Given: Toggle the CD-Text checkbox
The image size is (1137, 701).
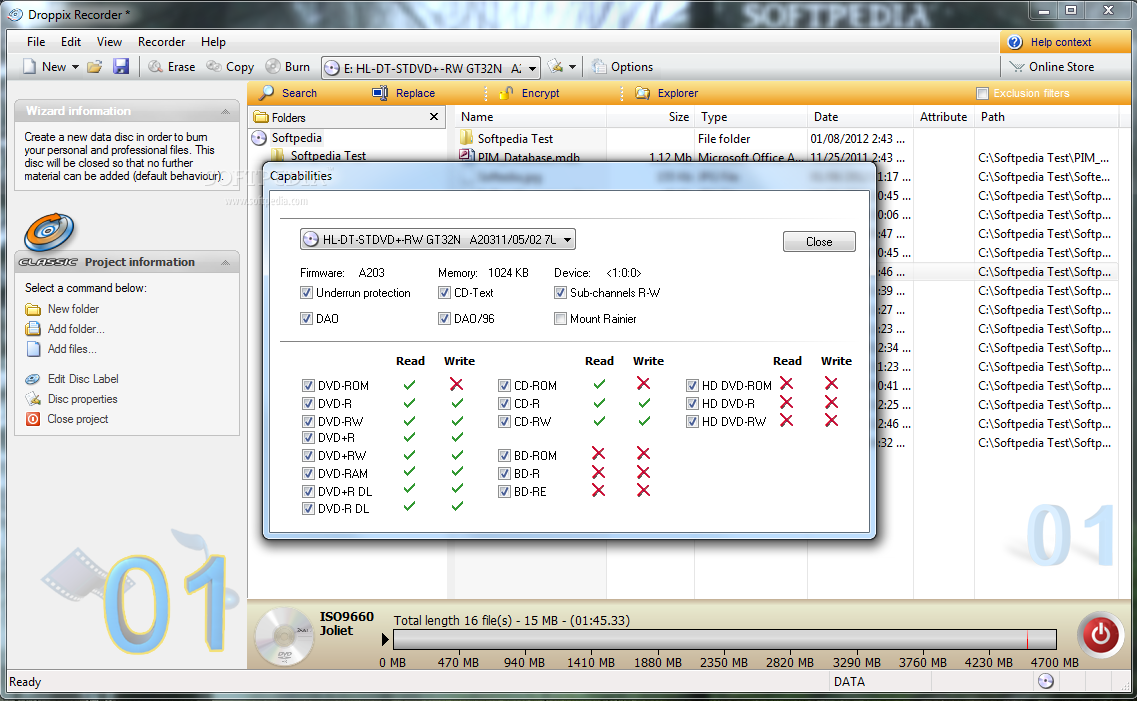Looking at the screenshot, I should click(445, 293).
